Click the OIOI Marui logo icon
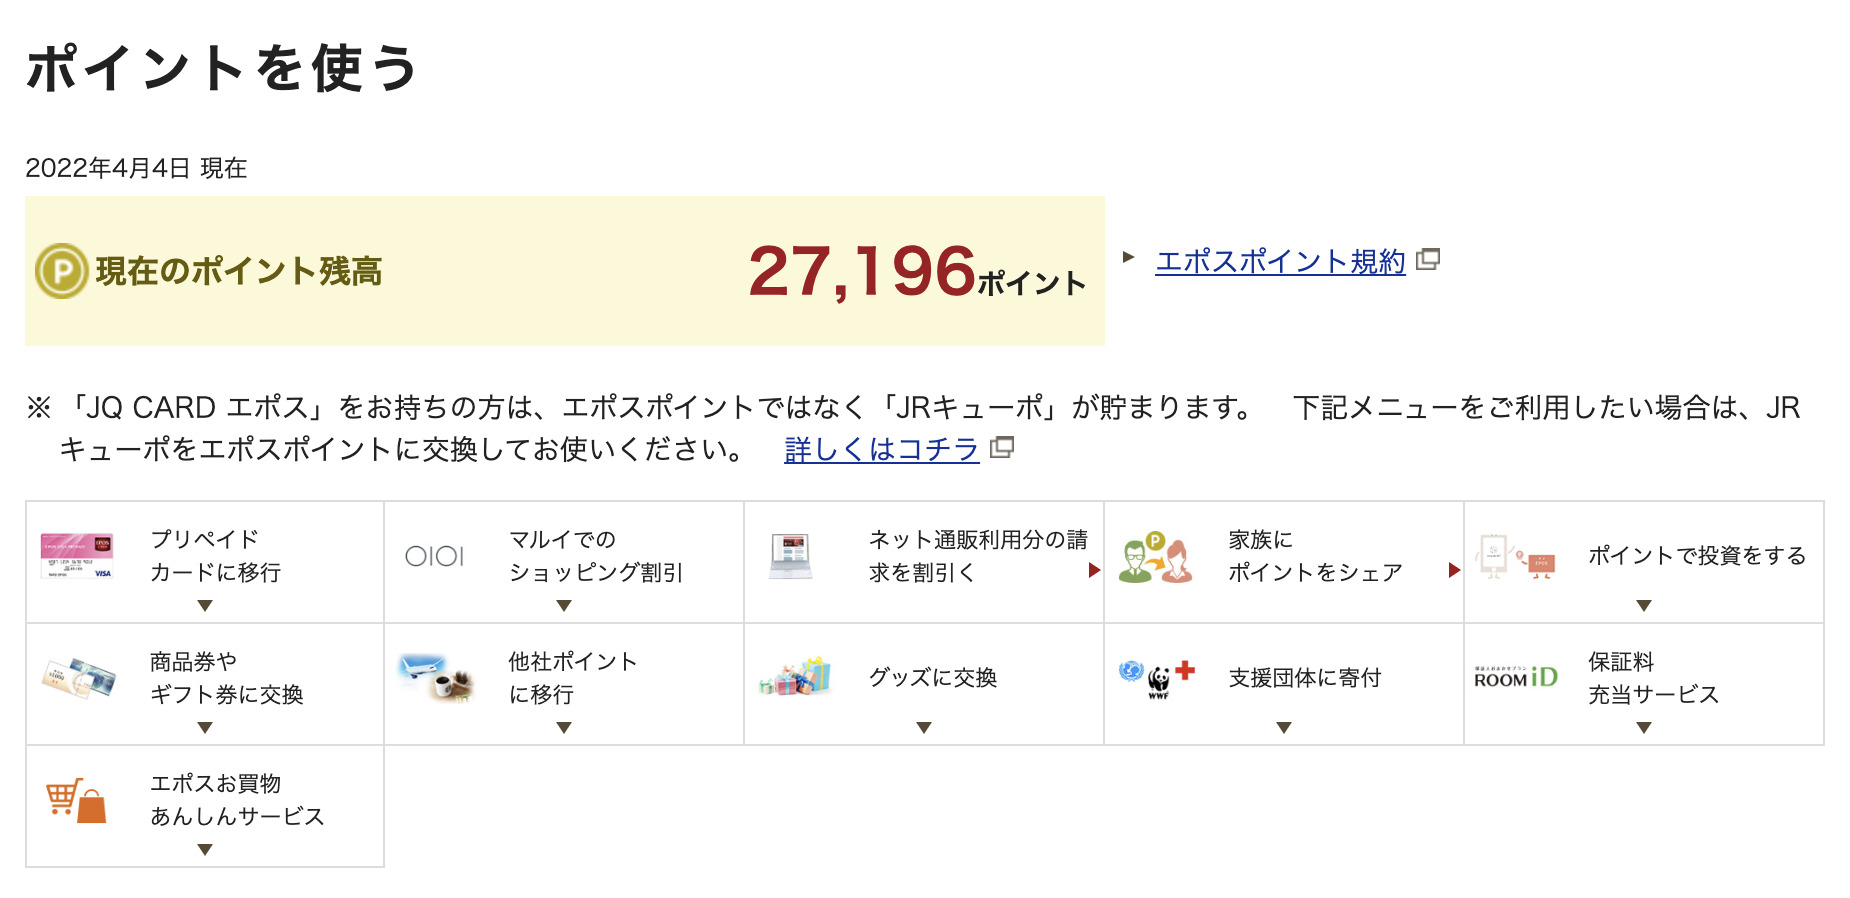The height and width of the screenshot is (898, 1850). tap(435, 556)
